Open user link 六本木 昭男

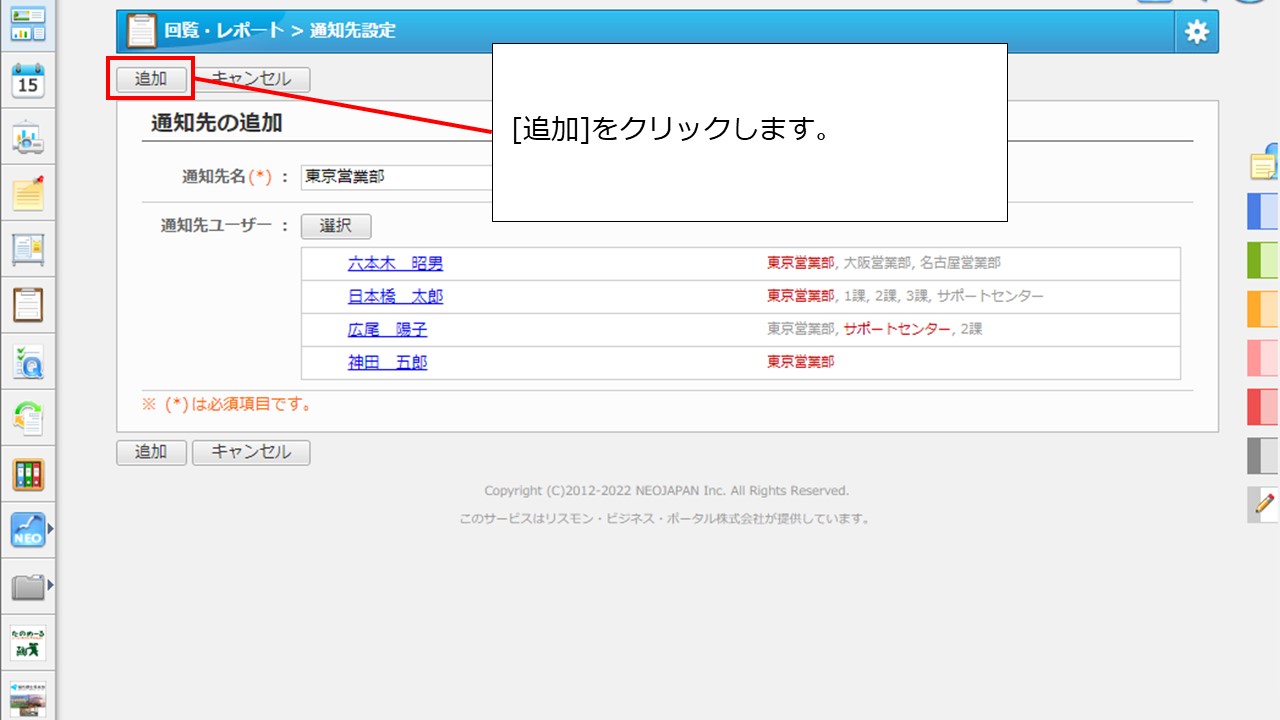point(395,264)
